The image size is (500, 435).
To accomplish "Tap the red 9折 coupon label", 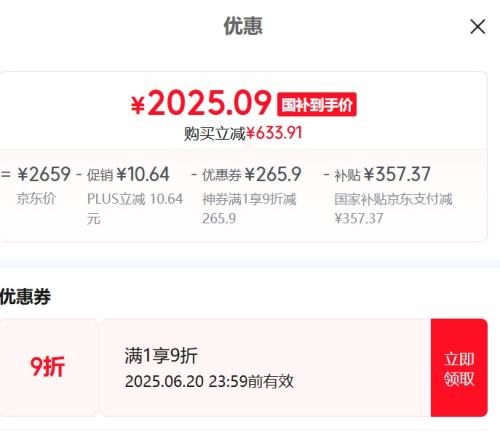I will point(47,366).
